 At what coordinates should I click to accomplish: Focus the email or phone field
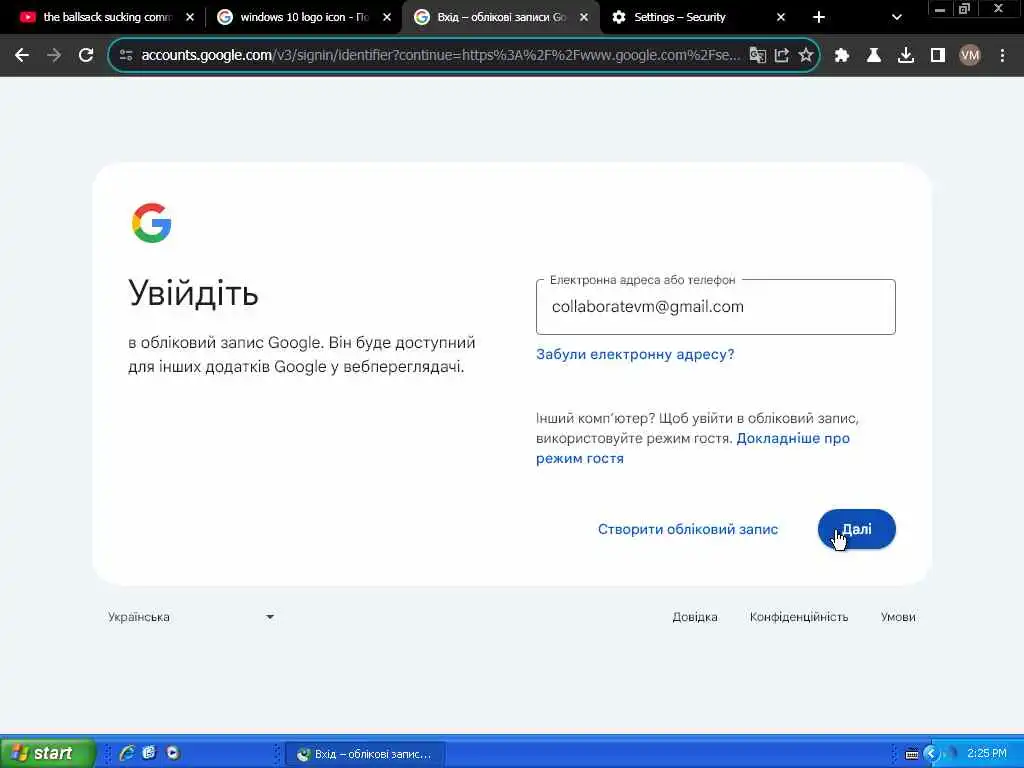[x=716, y=307]
